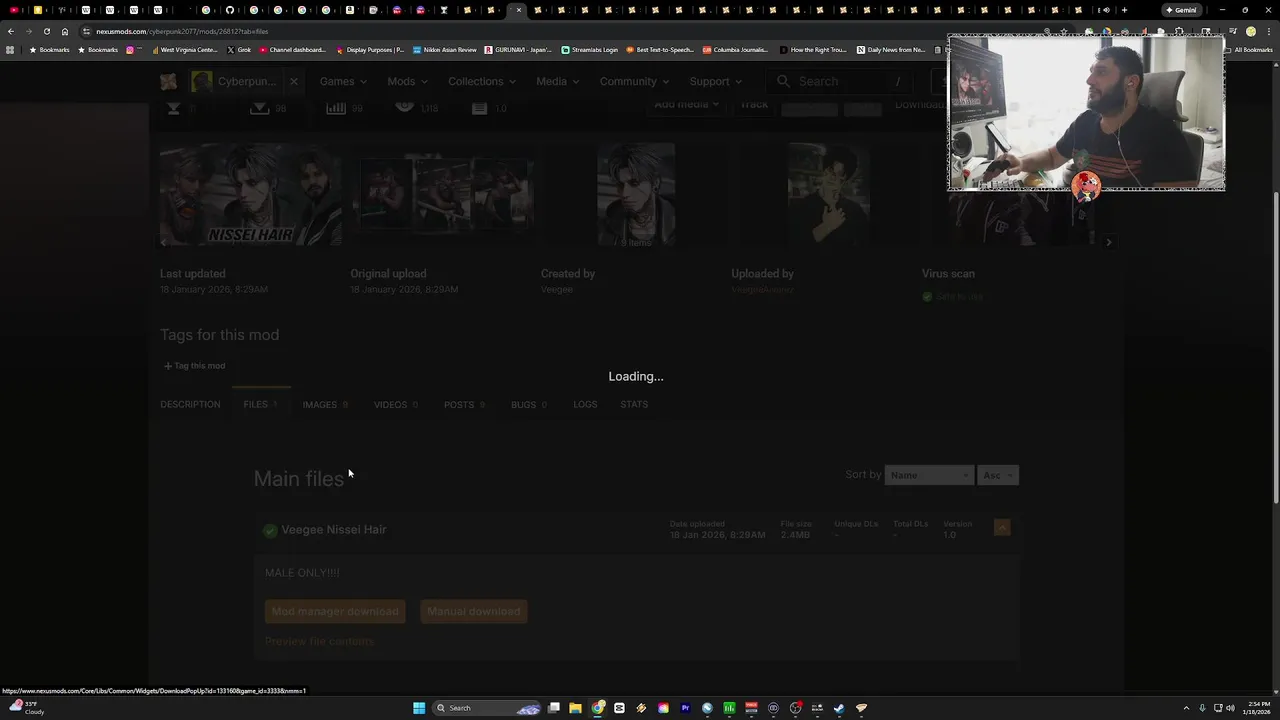Viewport: 1280px width, 720px height.
Task: Switch to the DESCRIPTION tab
Action: 190,404
